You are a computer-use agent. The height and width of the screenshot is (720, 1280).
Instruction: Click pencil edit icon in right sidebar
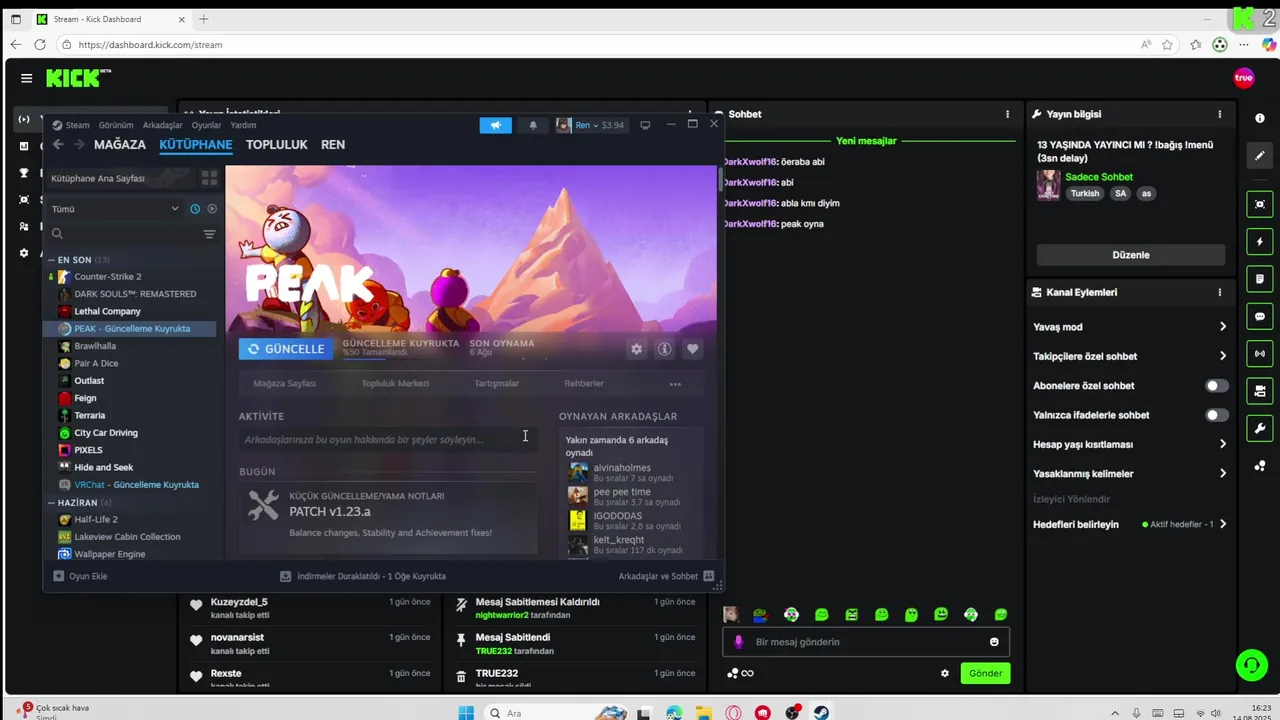(x=1259, y=156)
